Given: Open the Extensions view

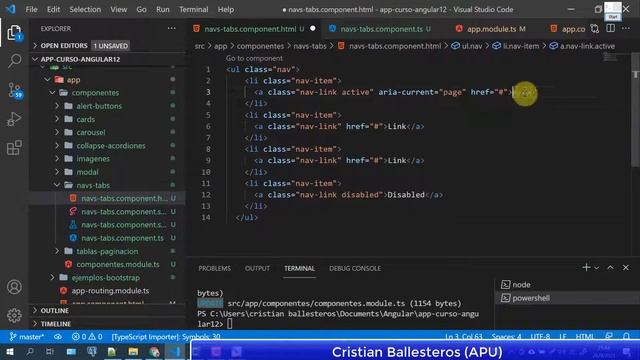Looking at the screenshot, I should pos(14,148).
